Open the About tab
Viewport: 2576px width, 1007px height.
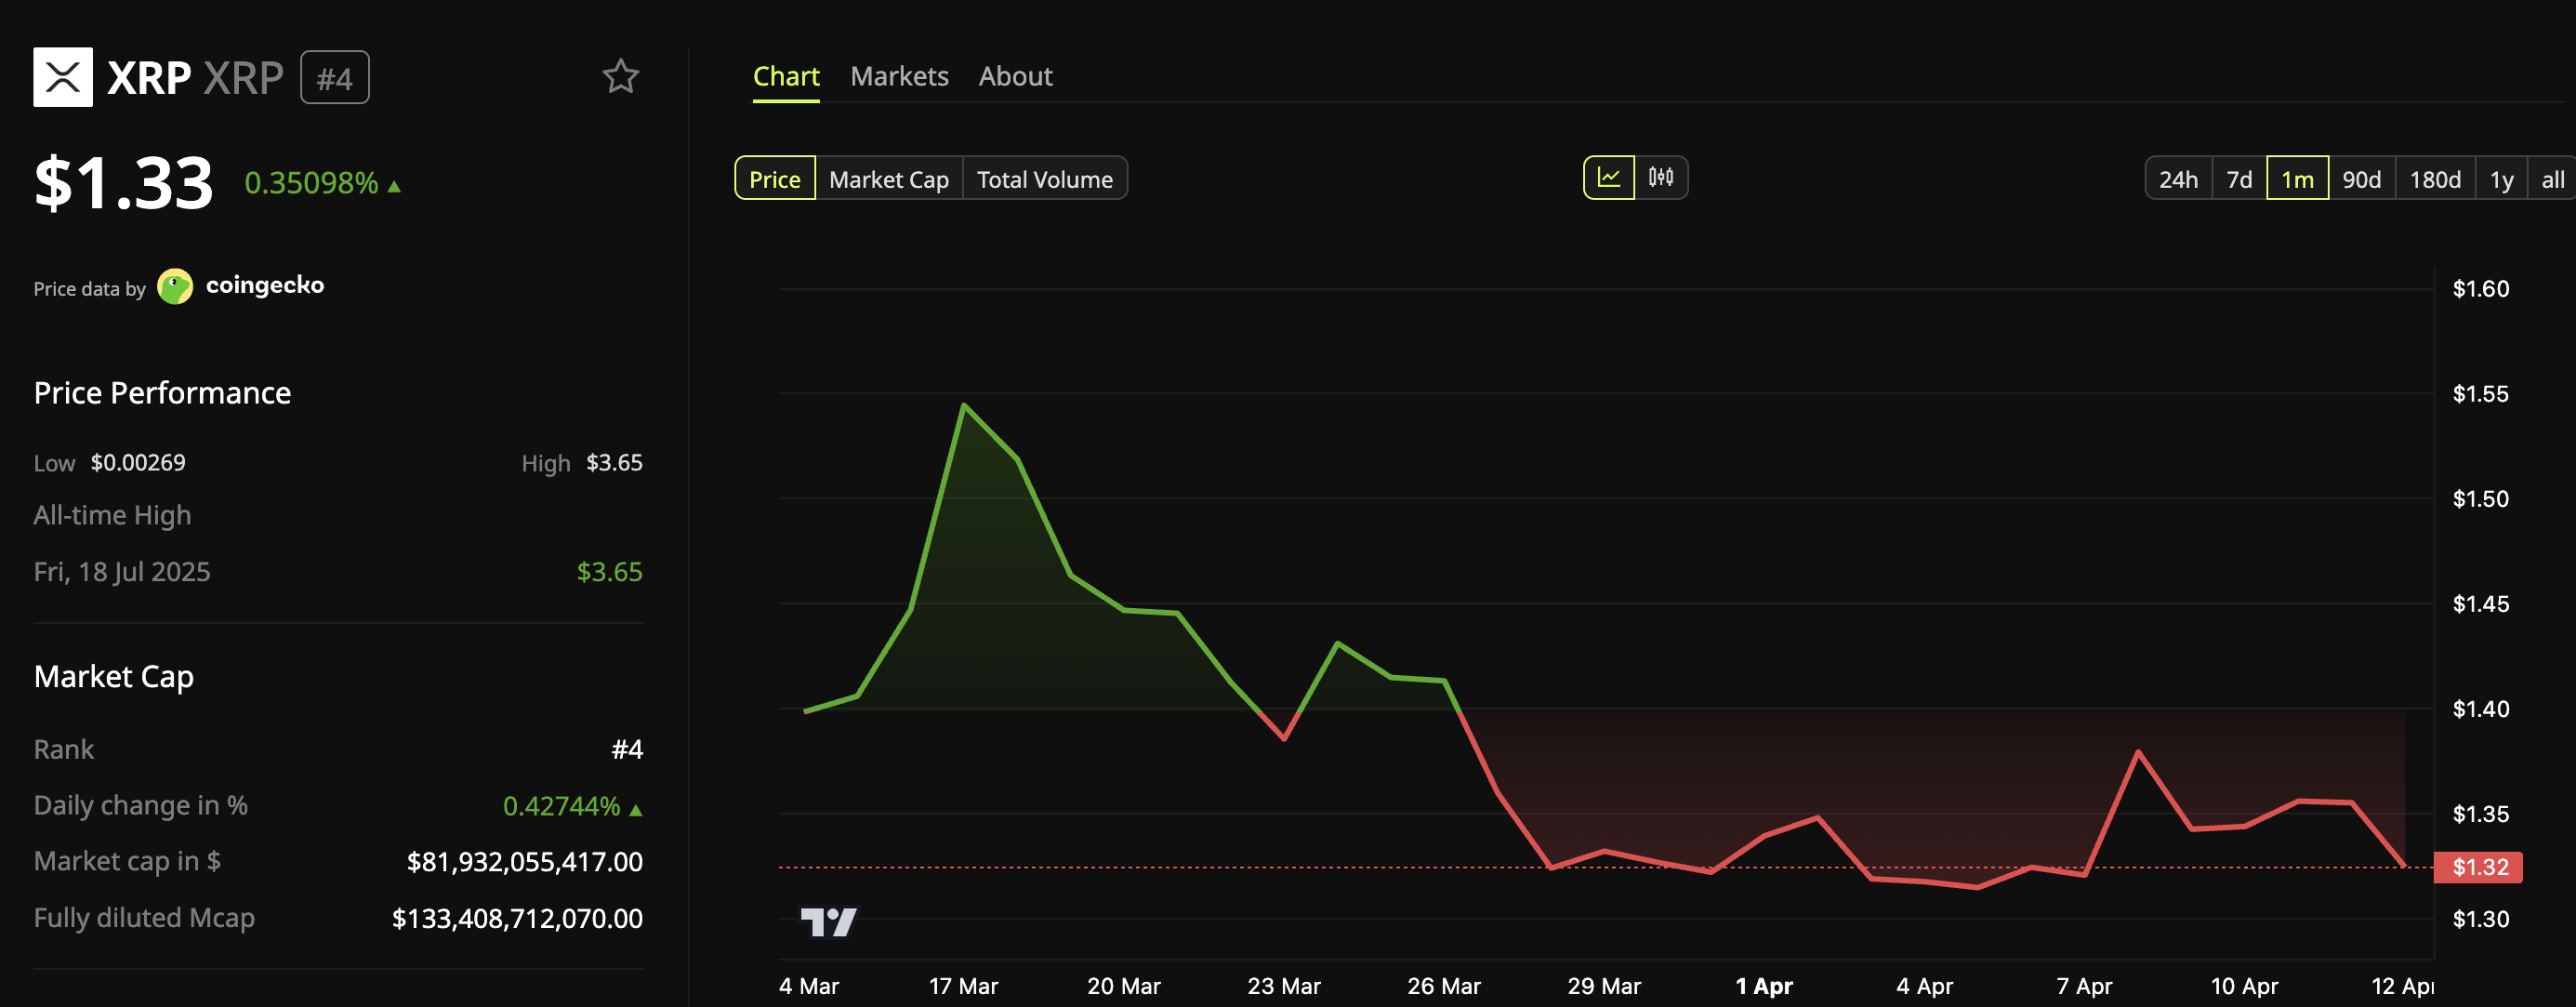coord(1015,75)
